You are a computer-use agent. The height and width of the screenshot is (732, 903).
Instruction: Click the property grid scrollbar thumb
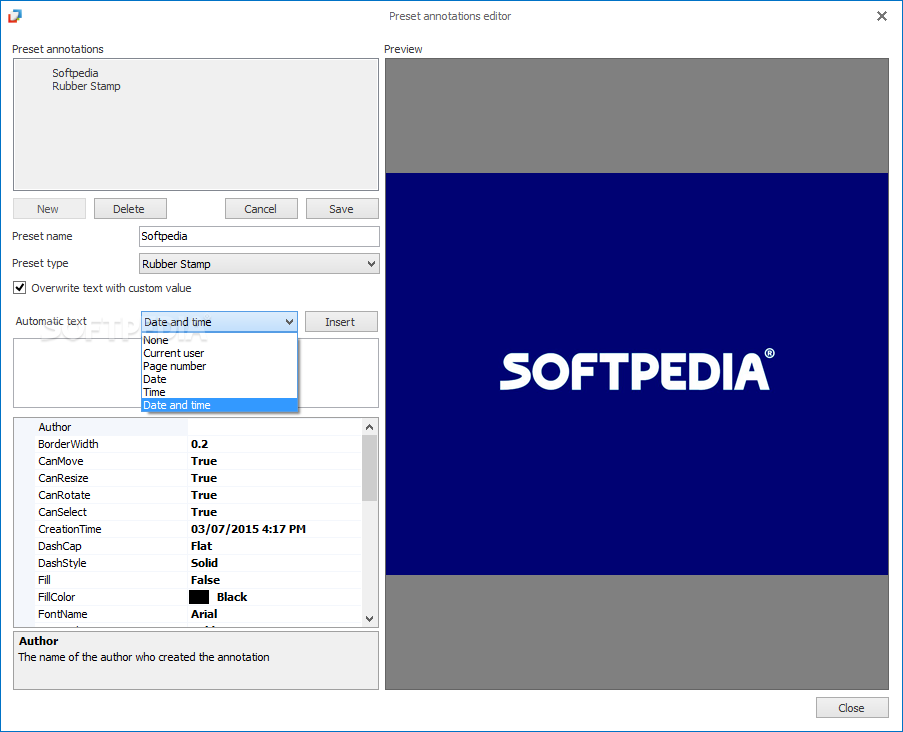(370, 468)
